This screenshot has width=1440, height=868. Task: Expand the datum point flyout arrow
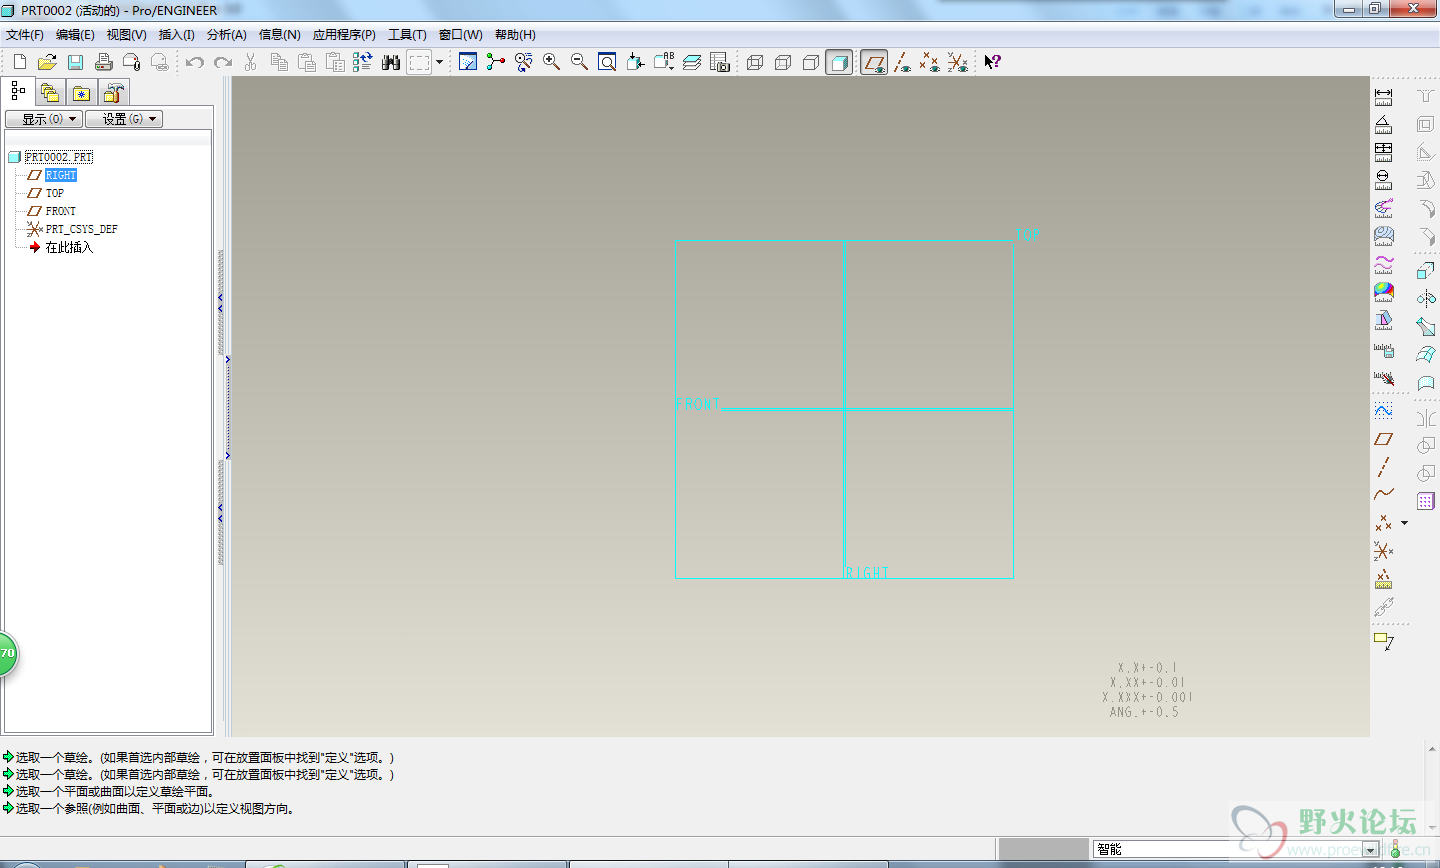coord(1404,523)
